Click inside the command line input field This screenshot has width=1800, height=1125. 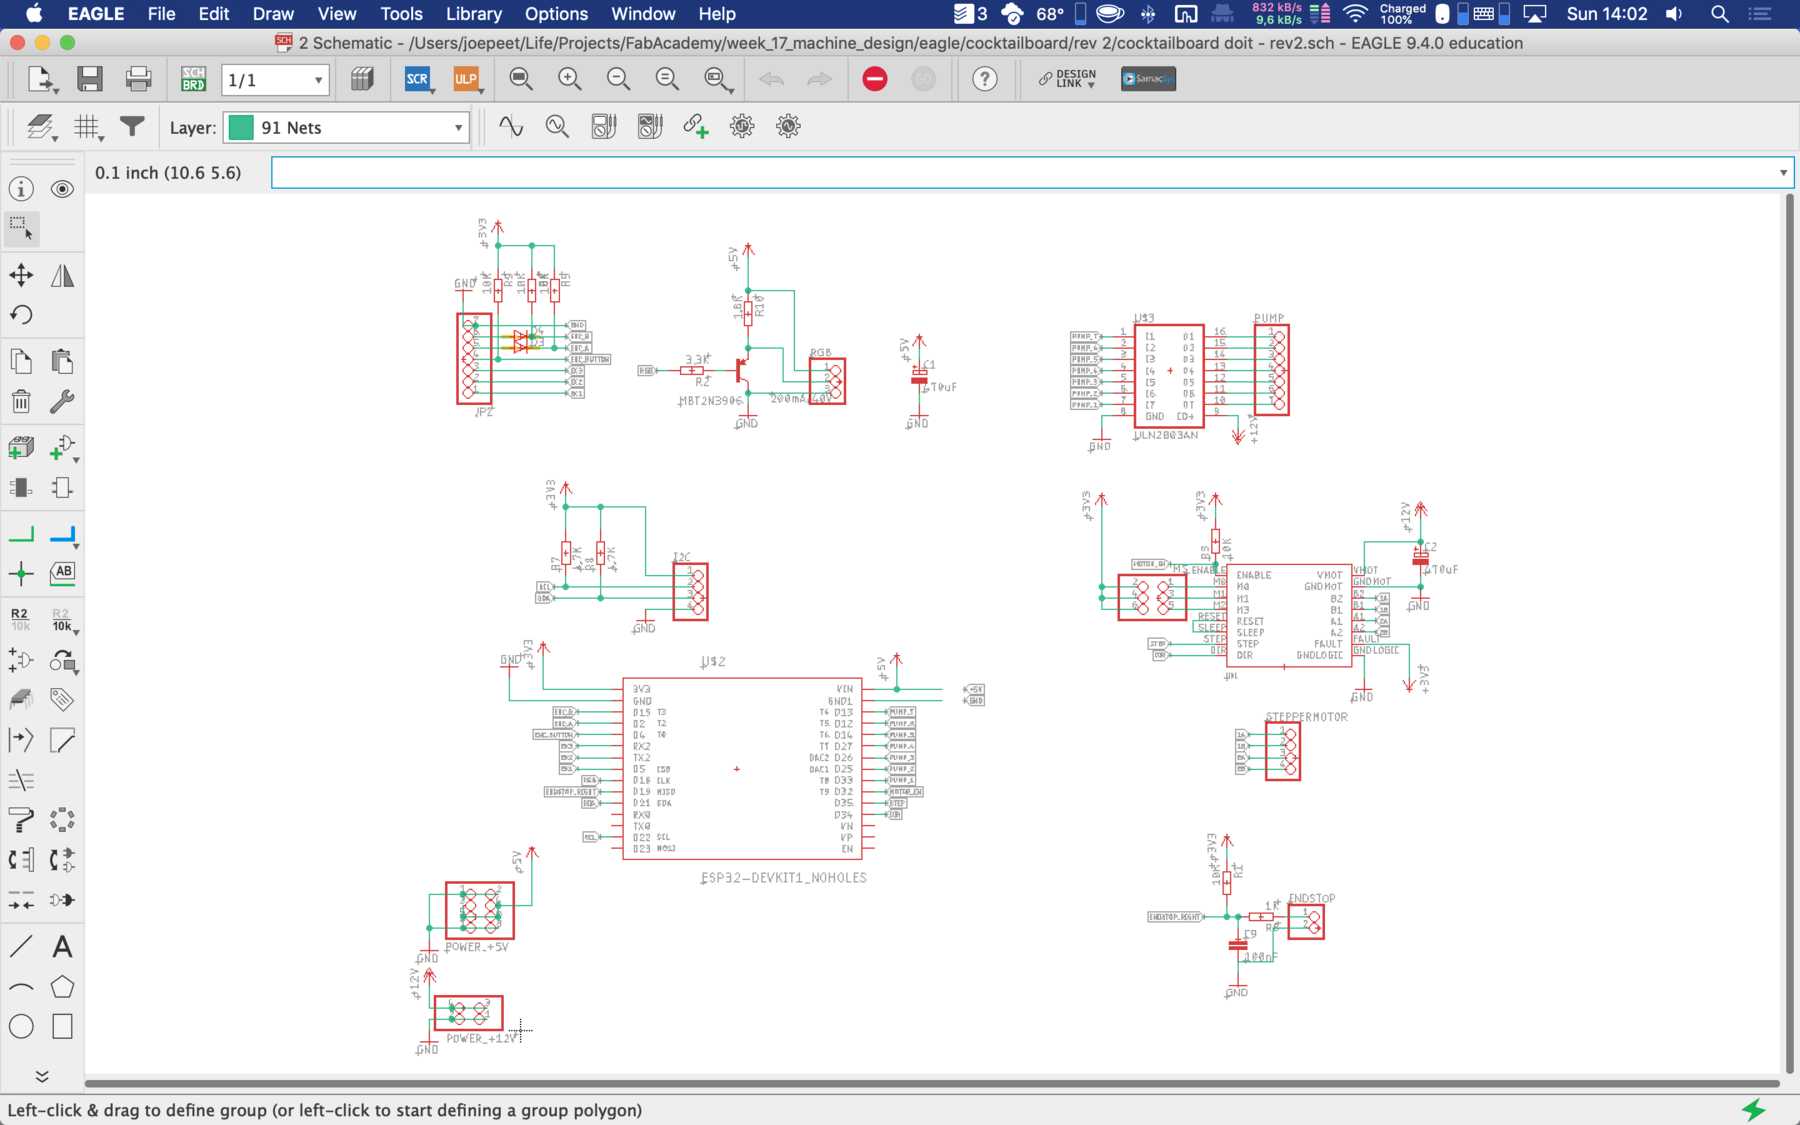pyautogui.click(x=1020, y=173)
